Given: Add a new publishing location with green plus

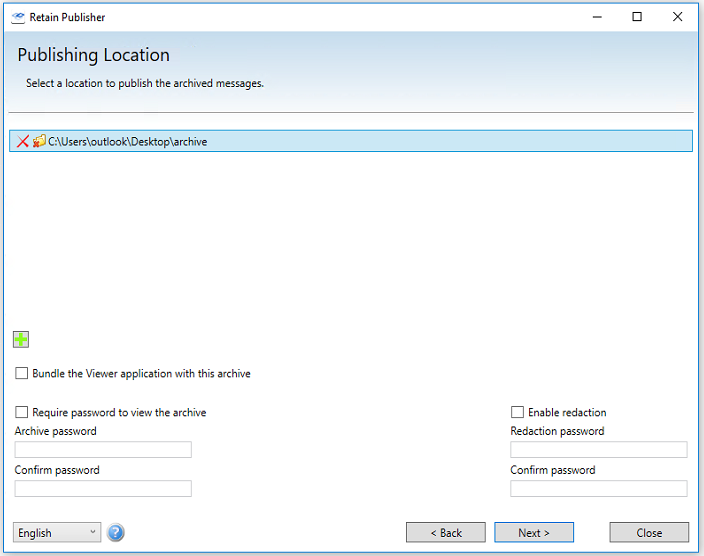Looking at the screenshot, I should 21,340.
